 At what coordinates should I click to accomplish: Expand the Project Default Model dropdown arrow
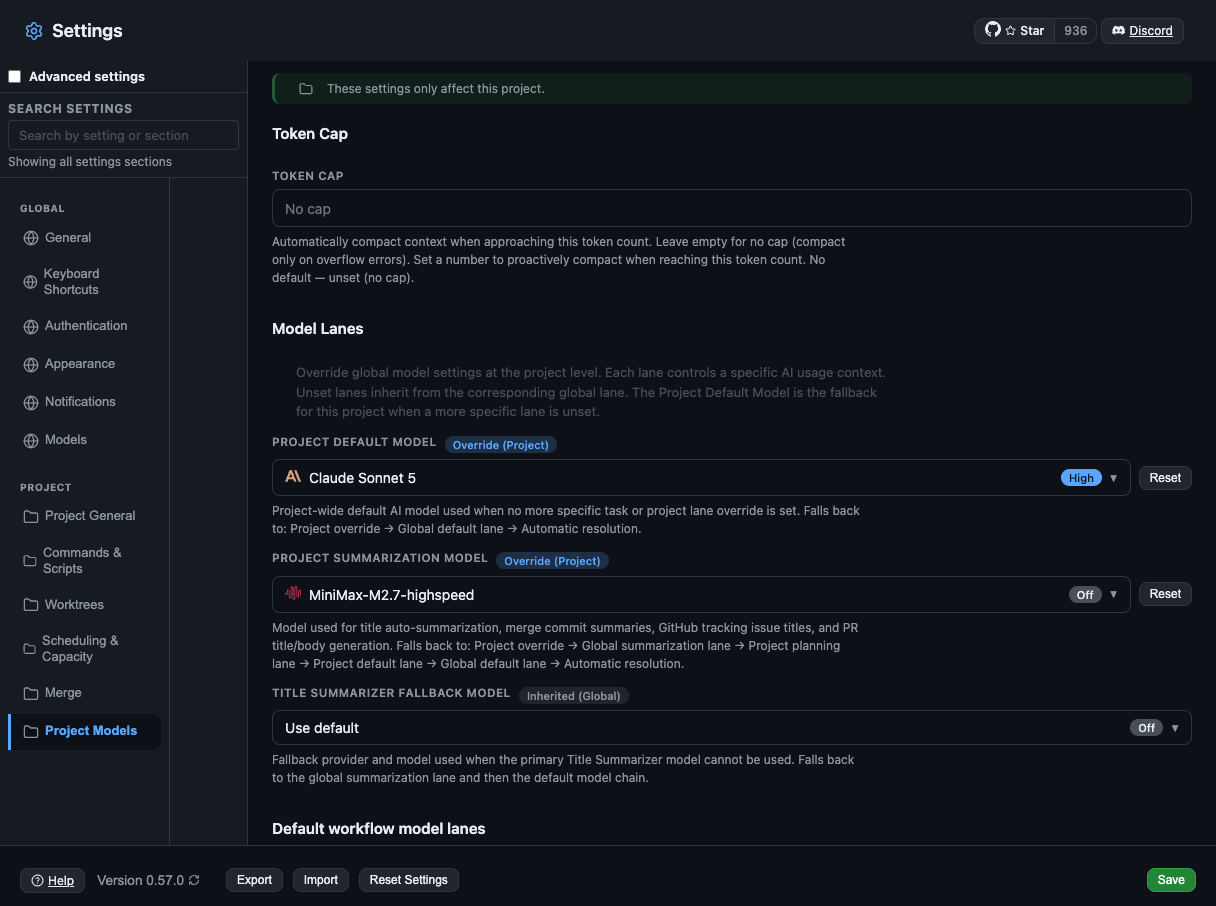tap(1114, 478)
